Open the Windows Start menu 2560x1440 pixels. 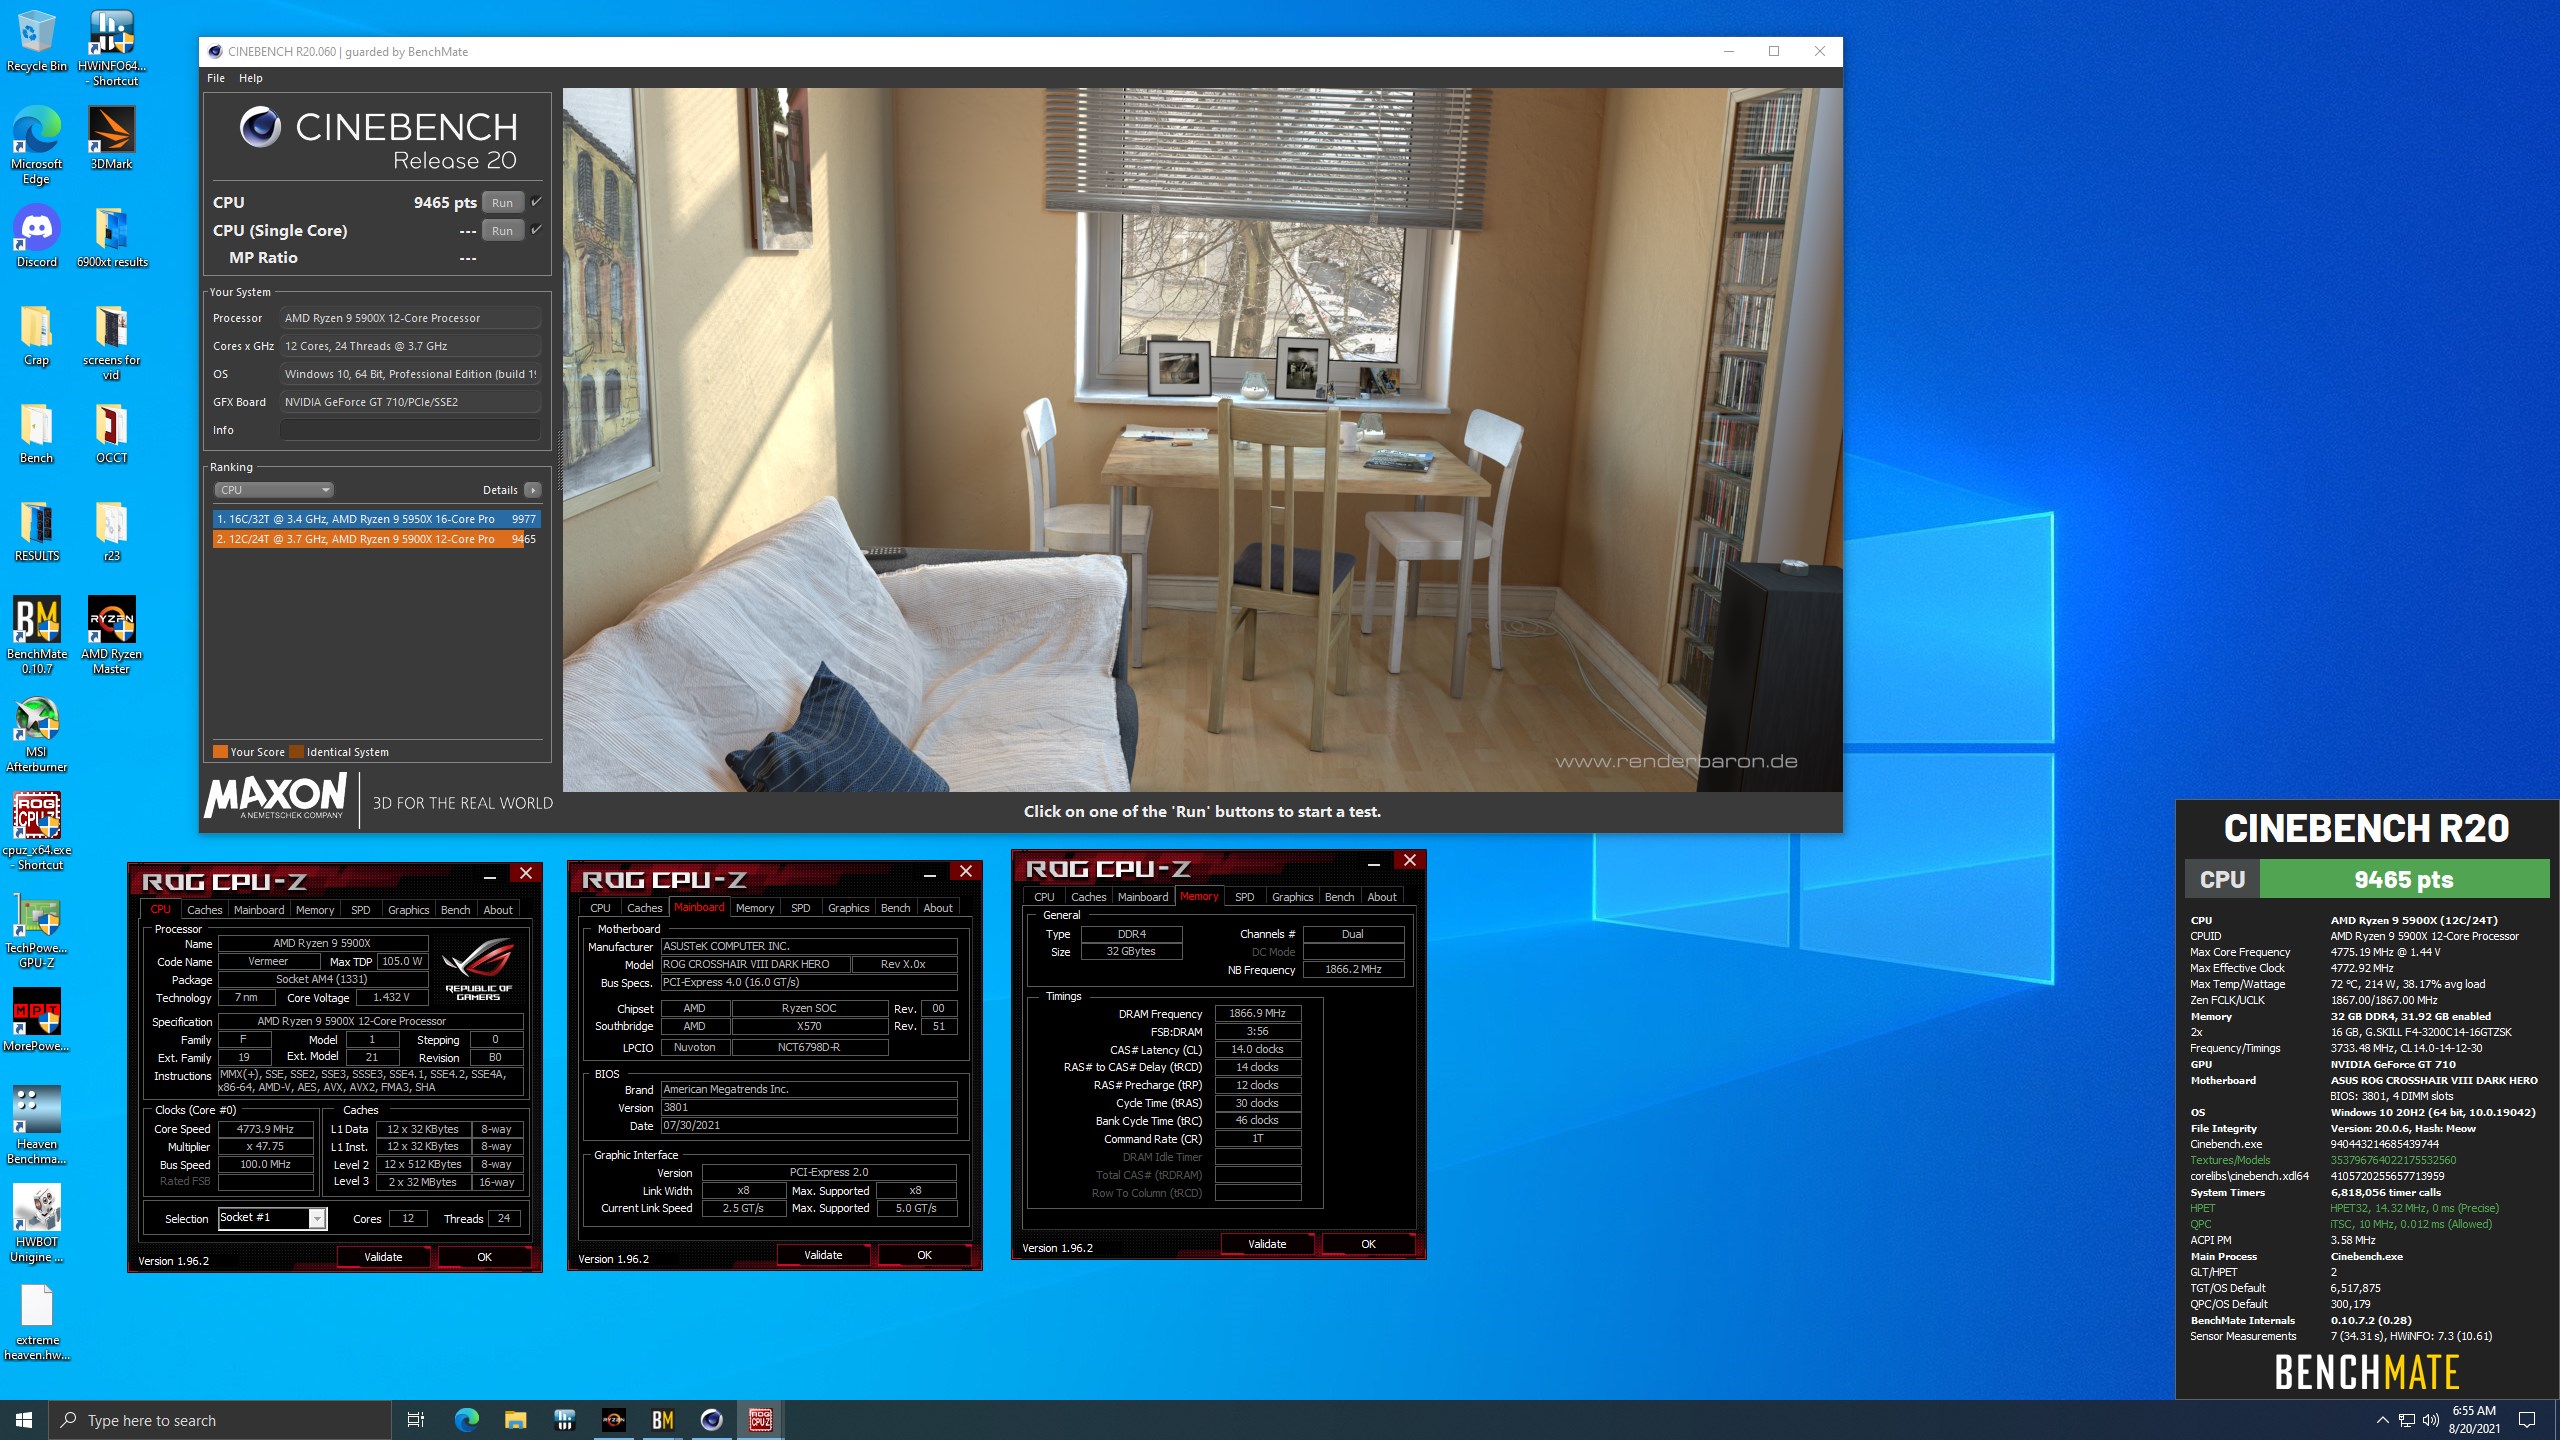(x=24, y=1420)
